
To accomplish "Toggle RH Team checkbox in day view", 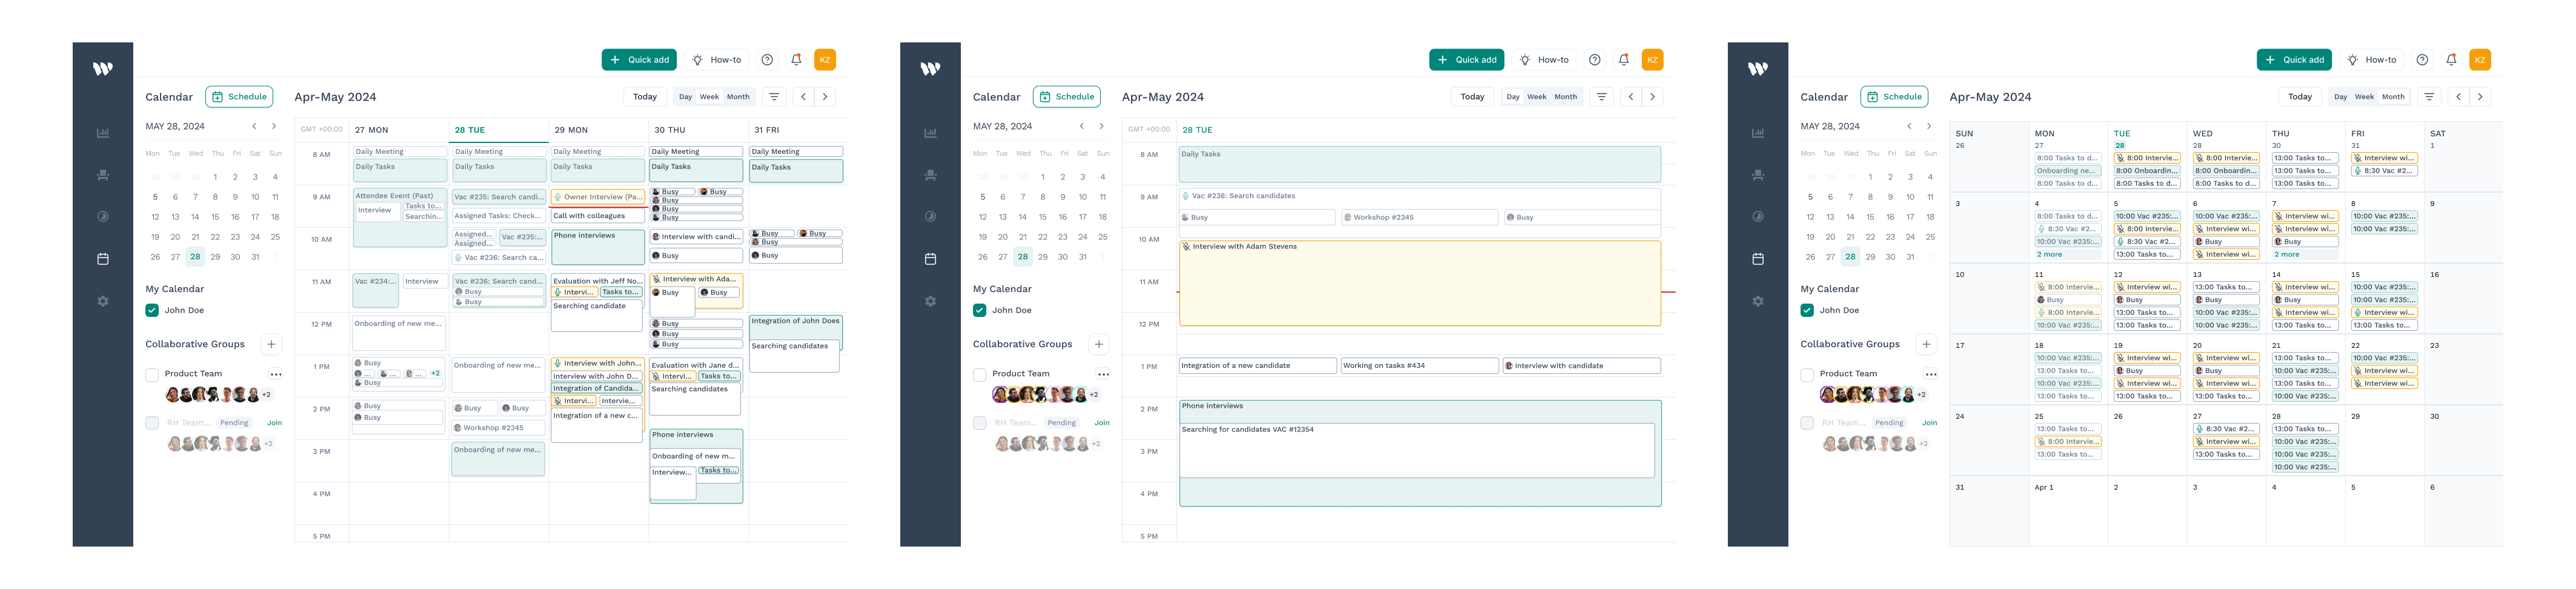I will coord(980,423).
